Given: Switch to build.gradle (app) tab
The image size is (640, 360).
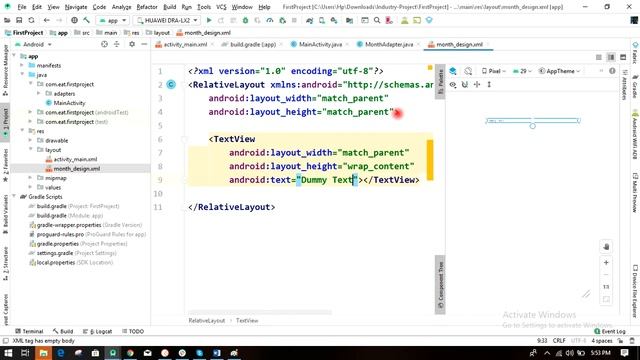Looking at the screenshot, I should point(253,44).
